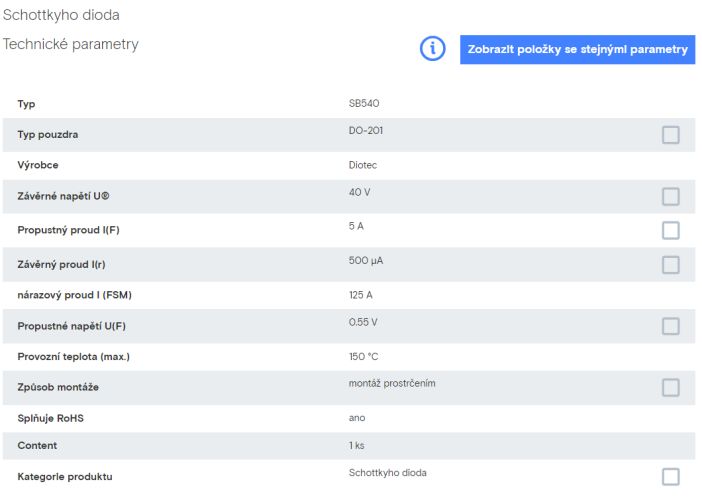Click the Content row label

coord(37,446)
